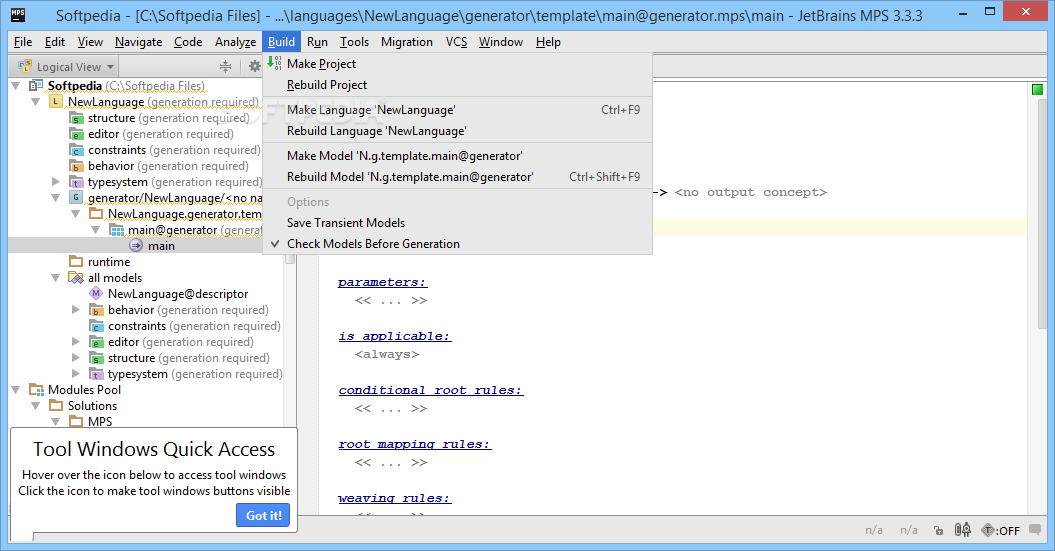Select the NewLanguage@descriptor tree item
Viewport: 1055px width, 551px height.
(x=178, y=294)
